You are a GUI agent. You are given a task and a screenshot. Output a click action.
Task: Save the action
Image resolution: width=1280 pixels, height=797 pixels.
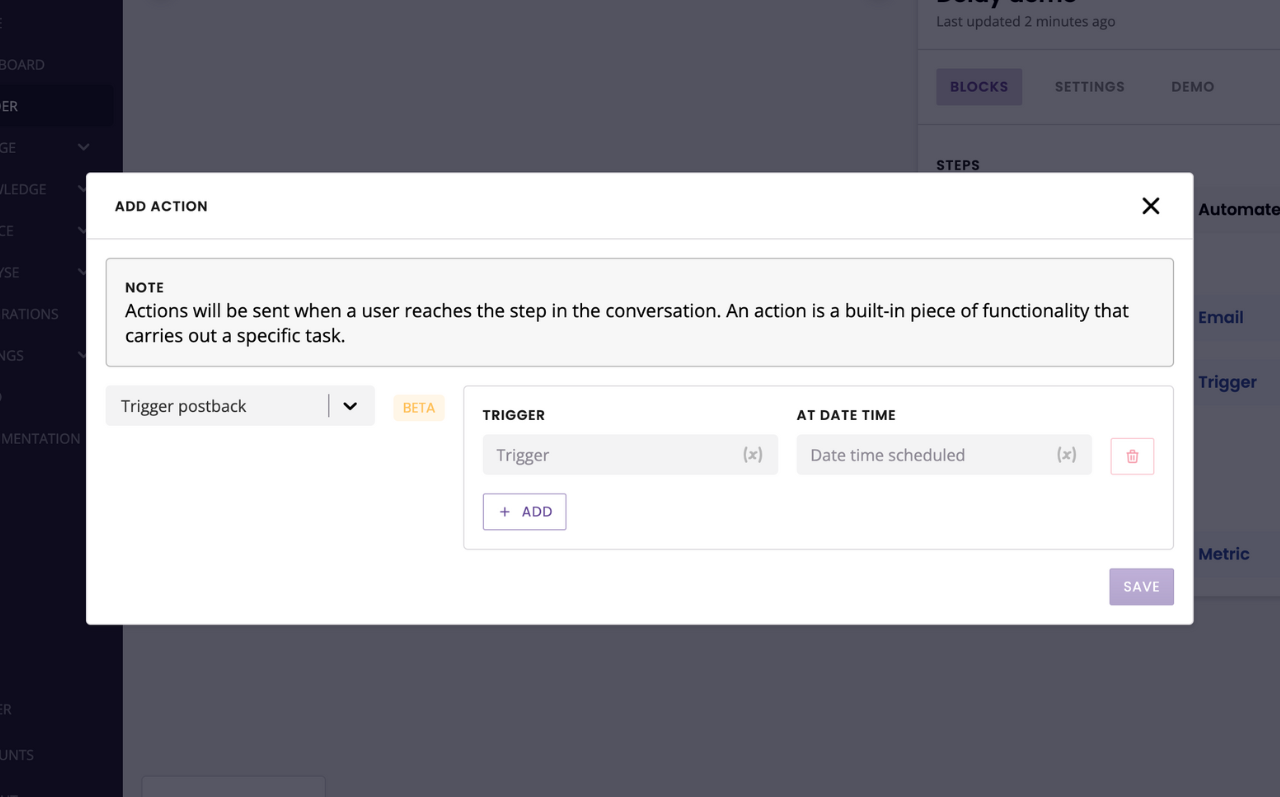(x=1141, y=587)
